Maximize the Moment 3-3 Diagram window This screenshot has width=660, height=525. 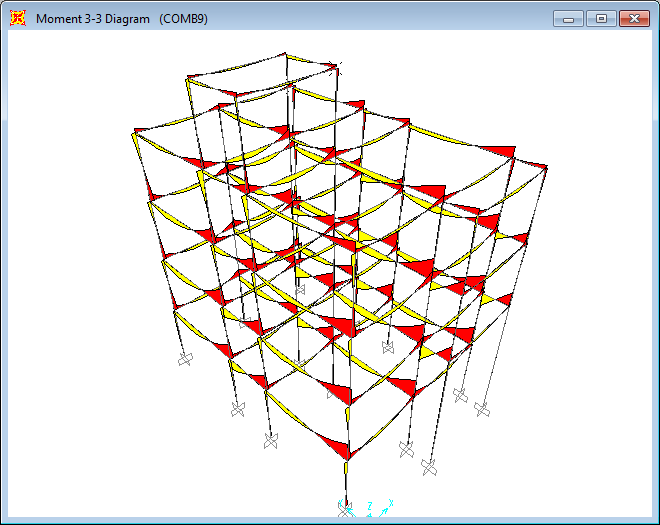[x=601, y=18]
